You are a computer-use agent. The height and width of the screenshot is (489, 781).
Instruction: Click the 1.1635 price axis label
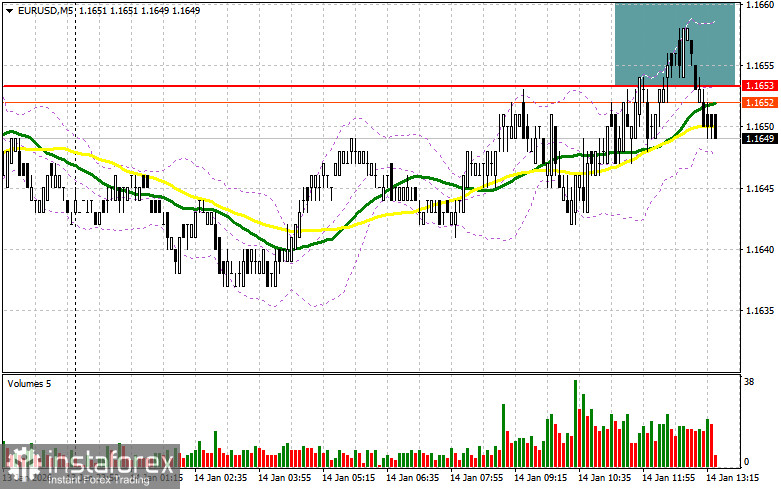[759, 311]
